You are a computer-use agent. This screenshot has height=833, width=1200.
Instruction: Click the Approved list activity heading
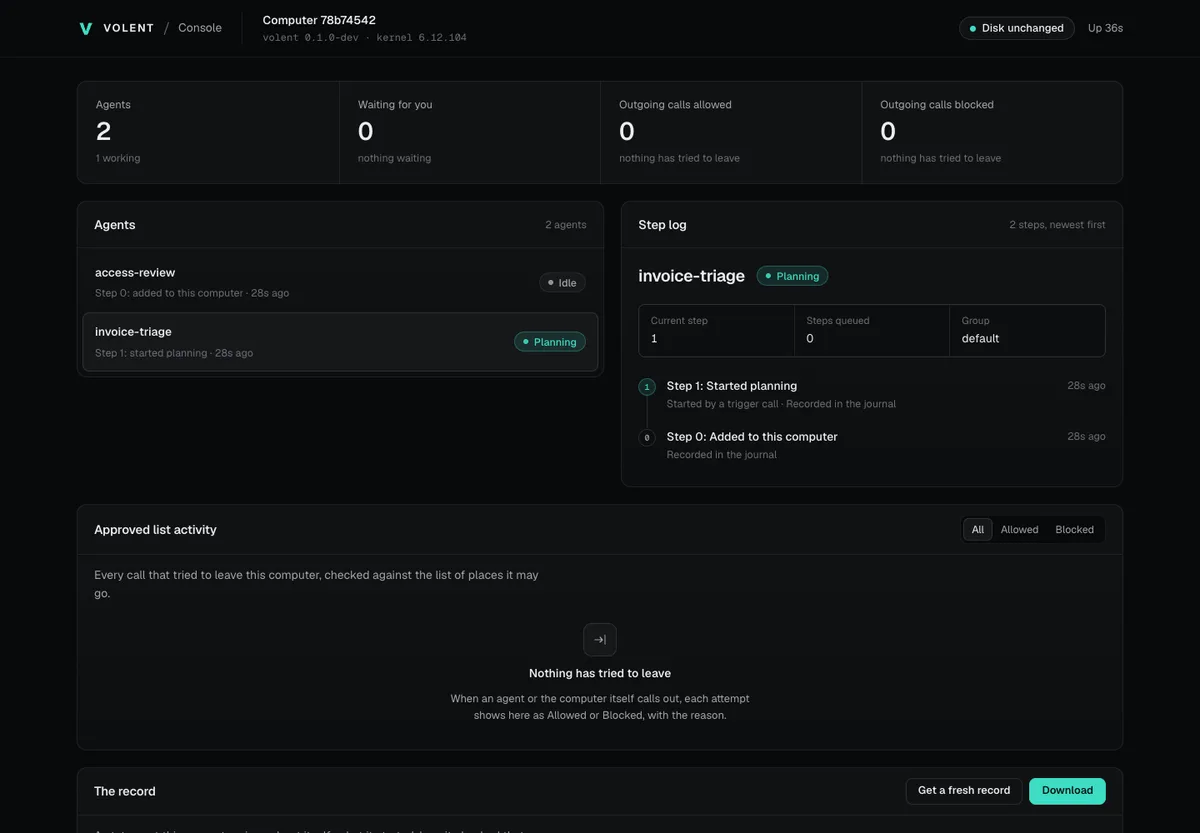(x=155, y=530)
